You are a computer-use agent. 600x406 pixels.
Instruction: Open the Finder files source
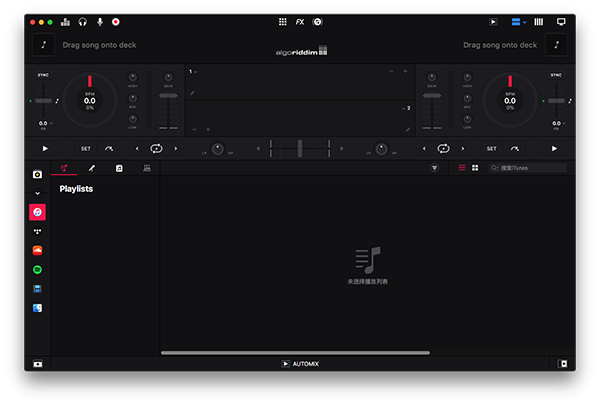(x=37, y=308)
